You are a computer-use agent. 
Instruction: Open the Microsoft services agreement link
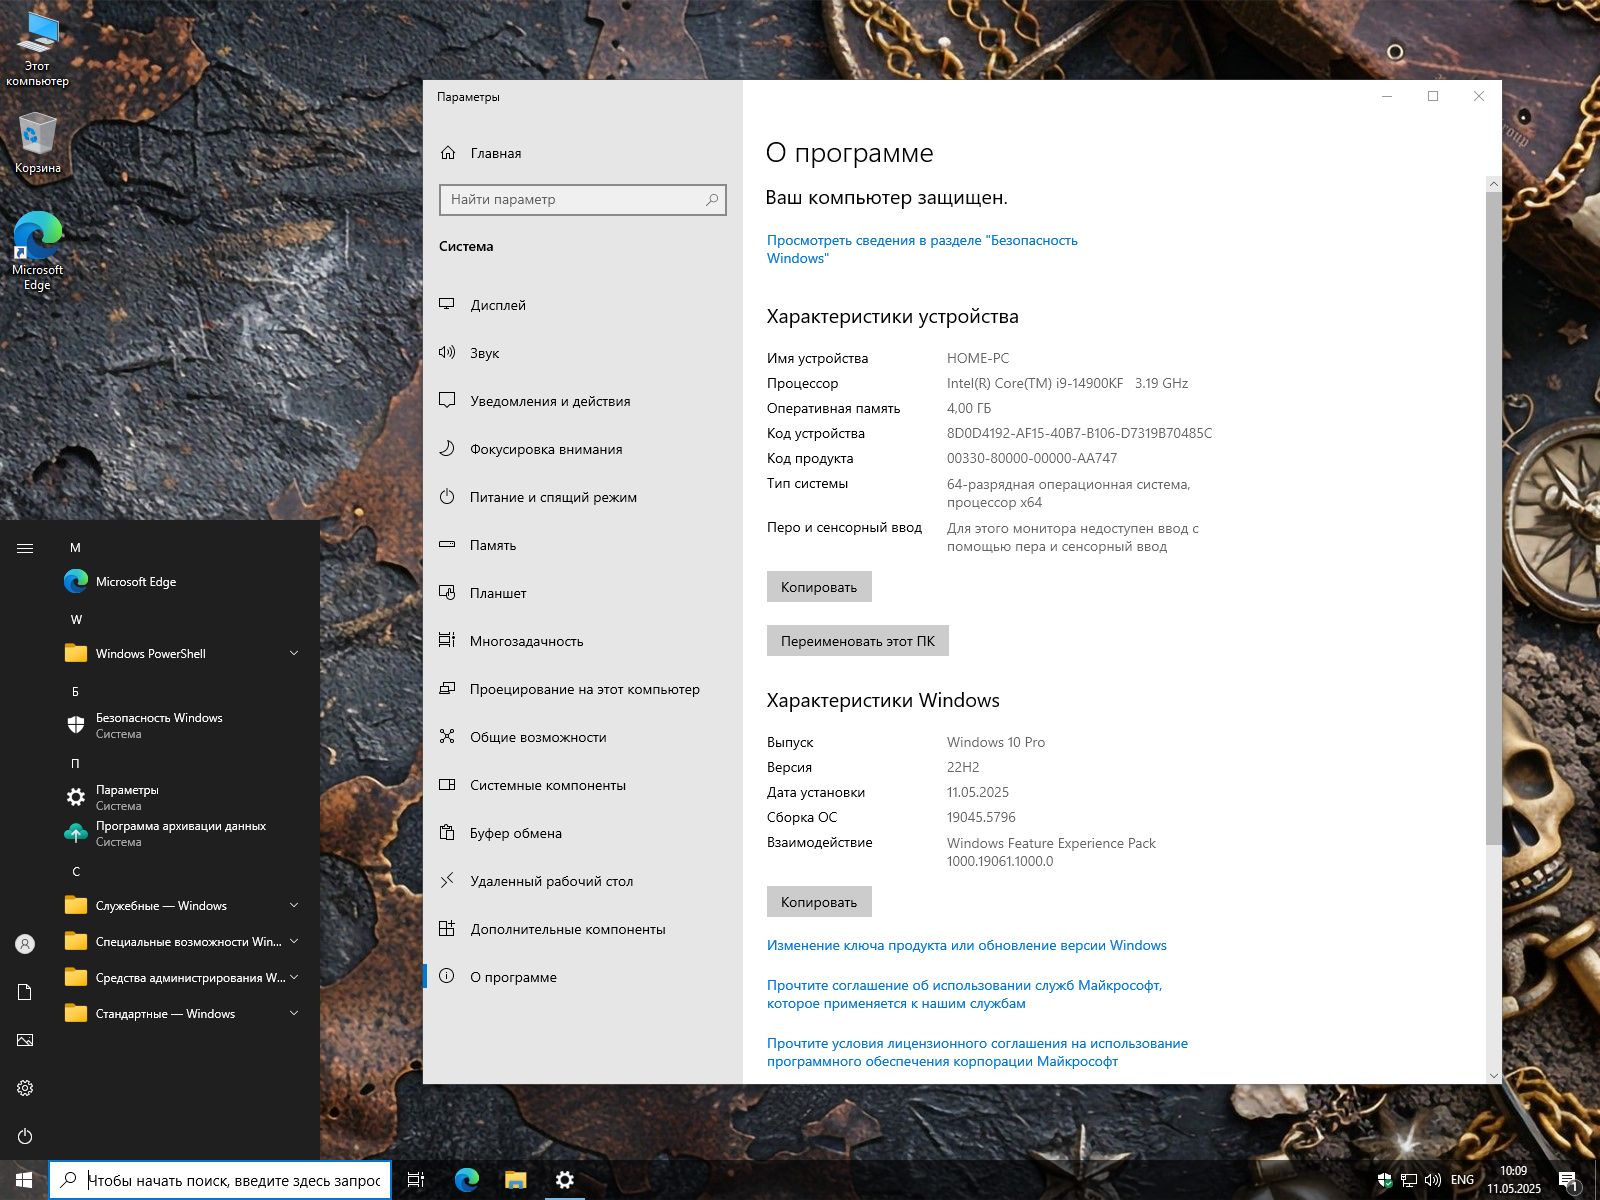[x=964, y=994]
